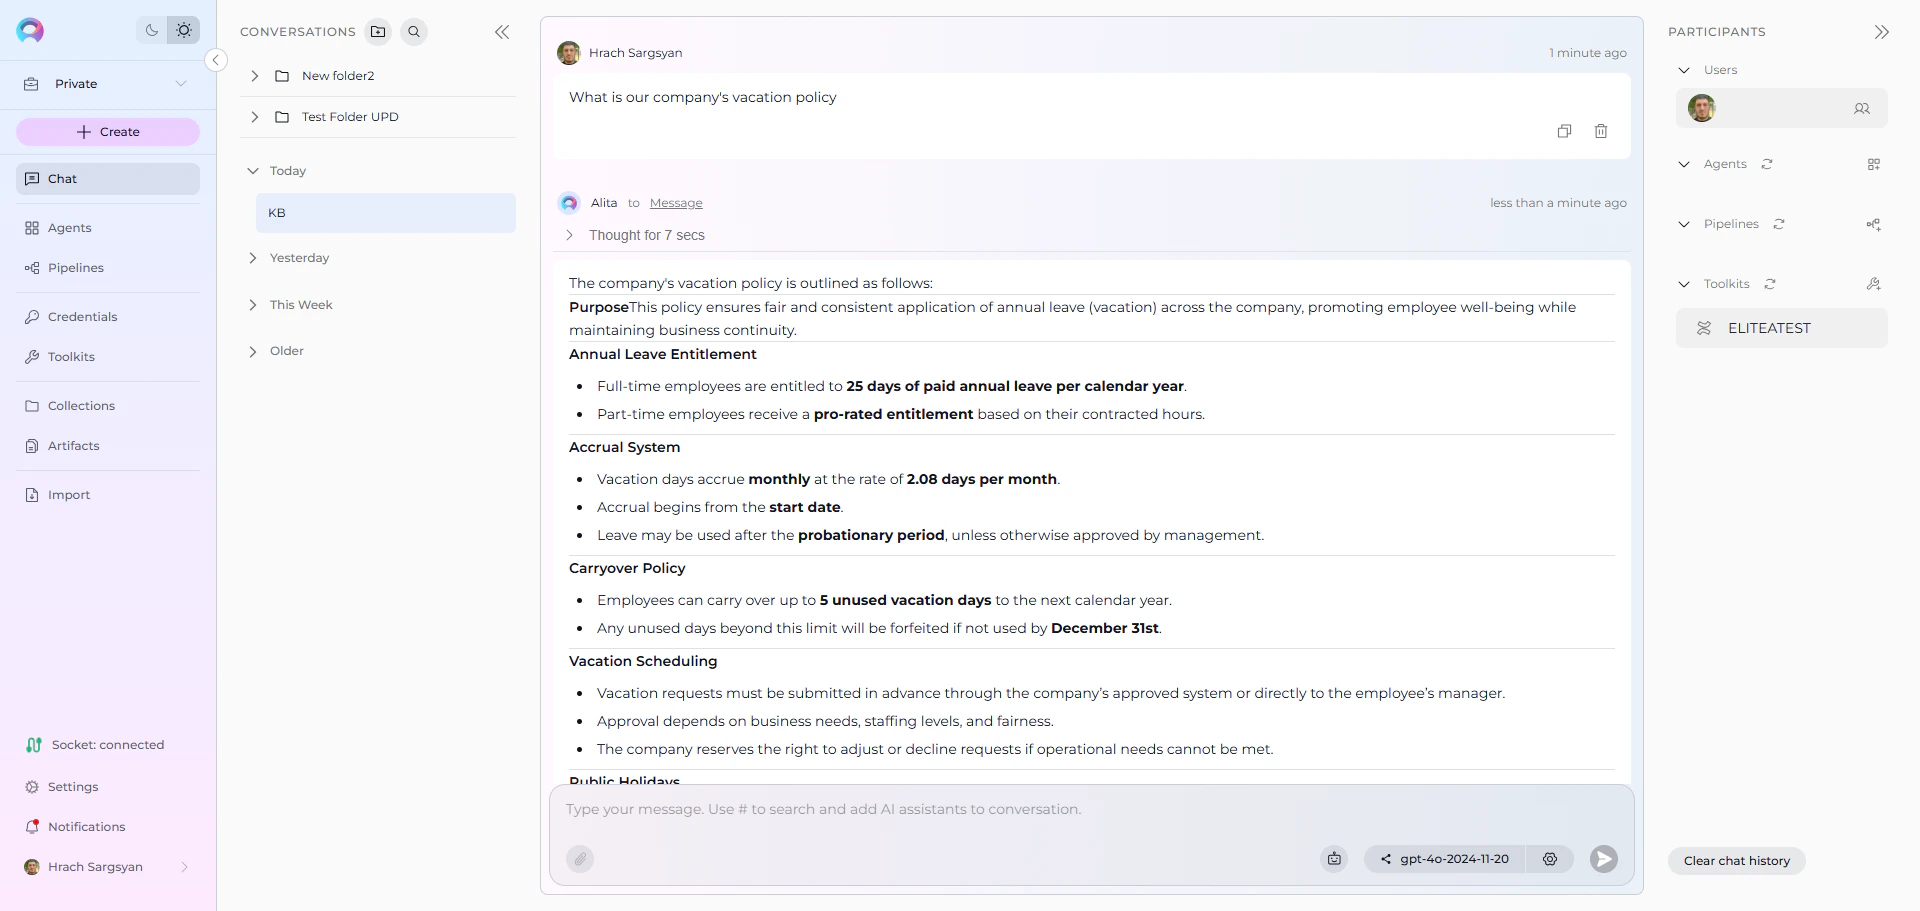Navigate to the Credentials section

click(x=83, y=316)
